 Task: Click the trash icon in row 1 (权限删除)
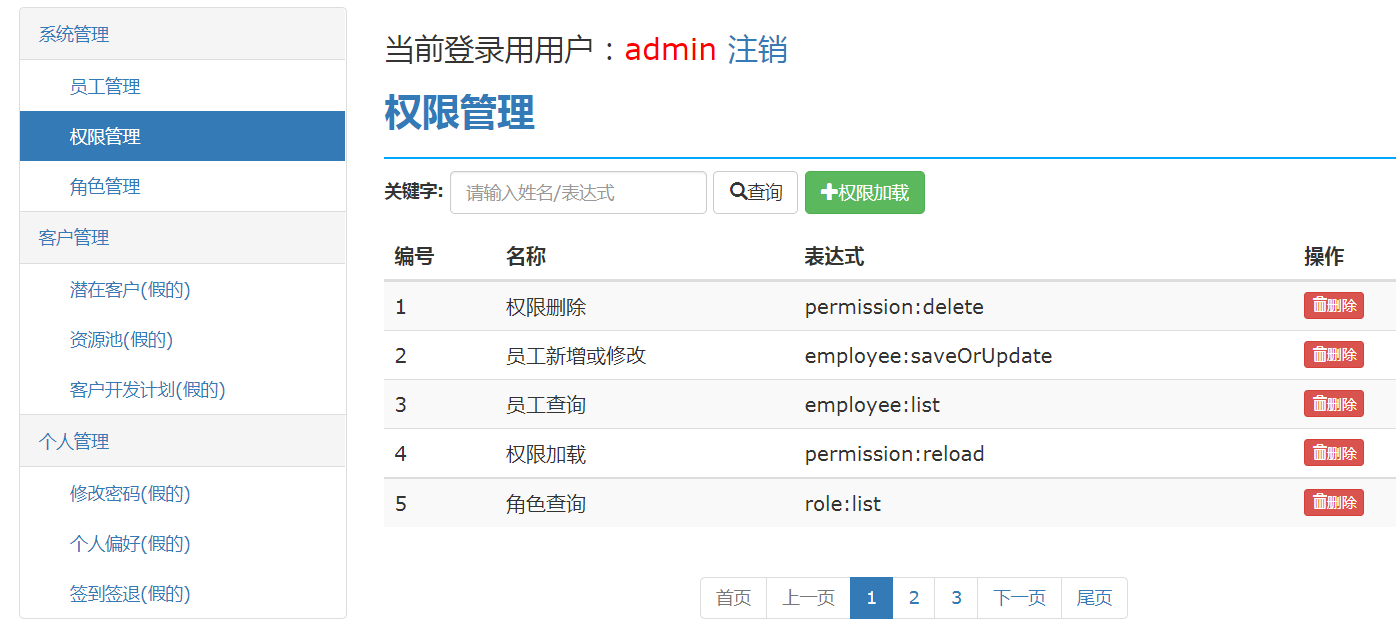1319,306
